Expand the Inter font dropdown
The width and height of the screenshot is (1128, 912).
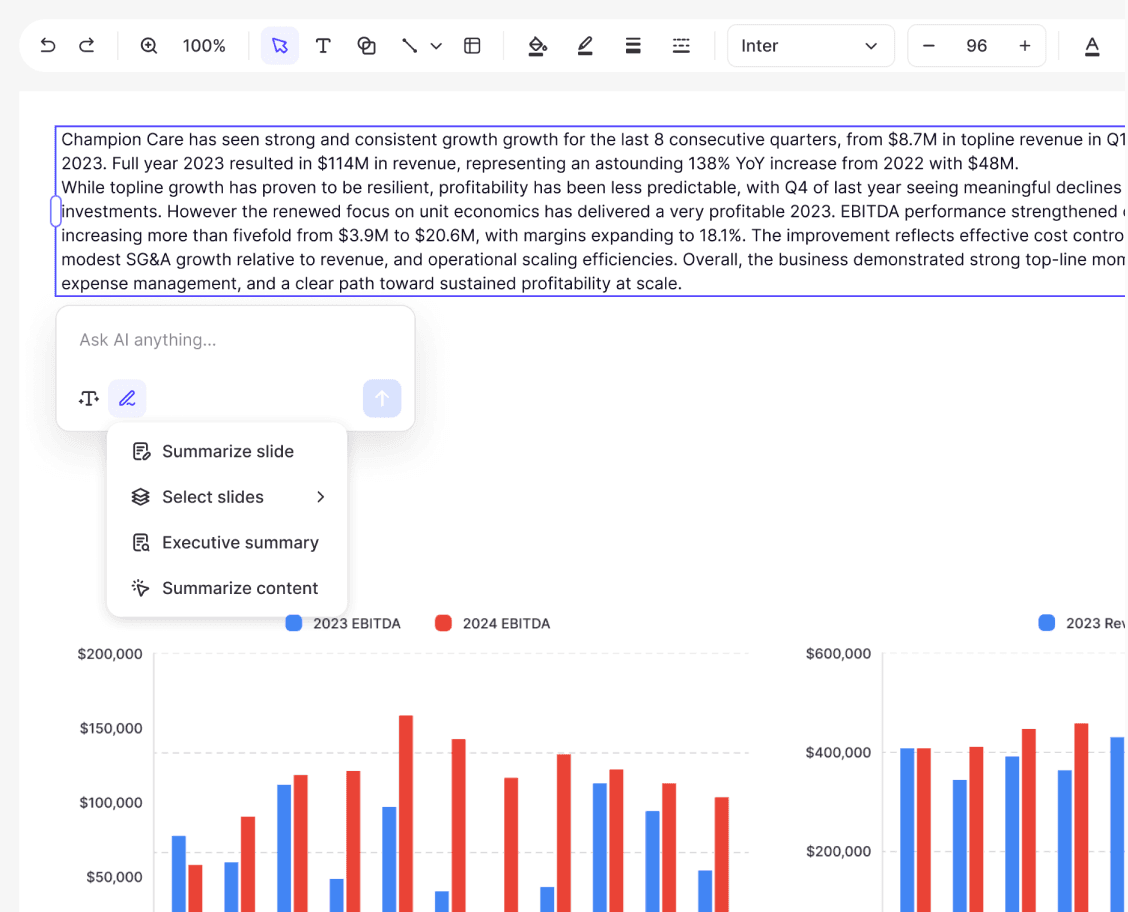coord(811,46)
